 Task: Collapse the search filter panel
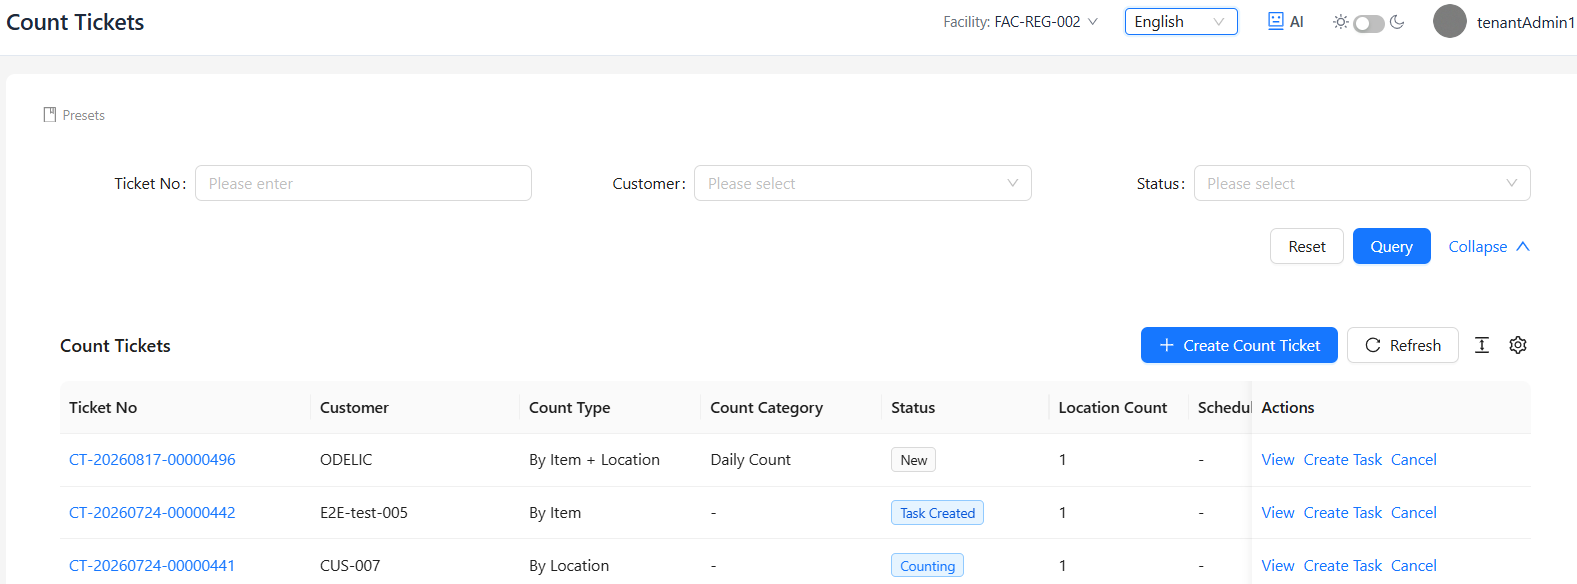coord(1489,247)
